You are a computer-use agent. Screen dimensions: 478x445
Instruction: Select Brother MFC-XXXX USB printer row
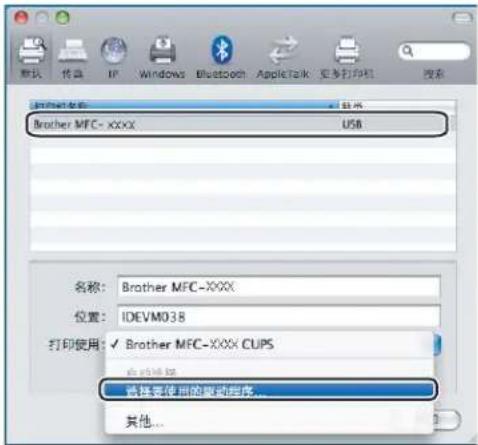click(x=237, y=124)
